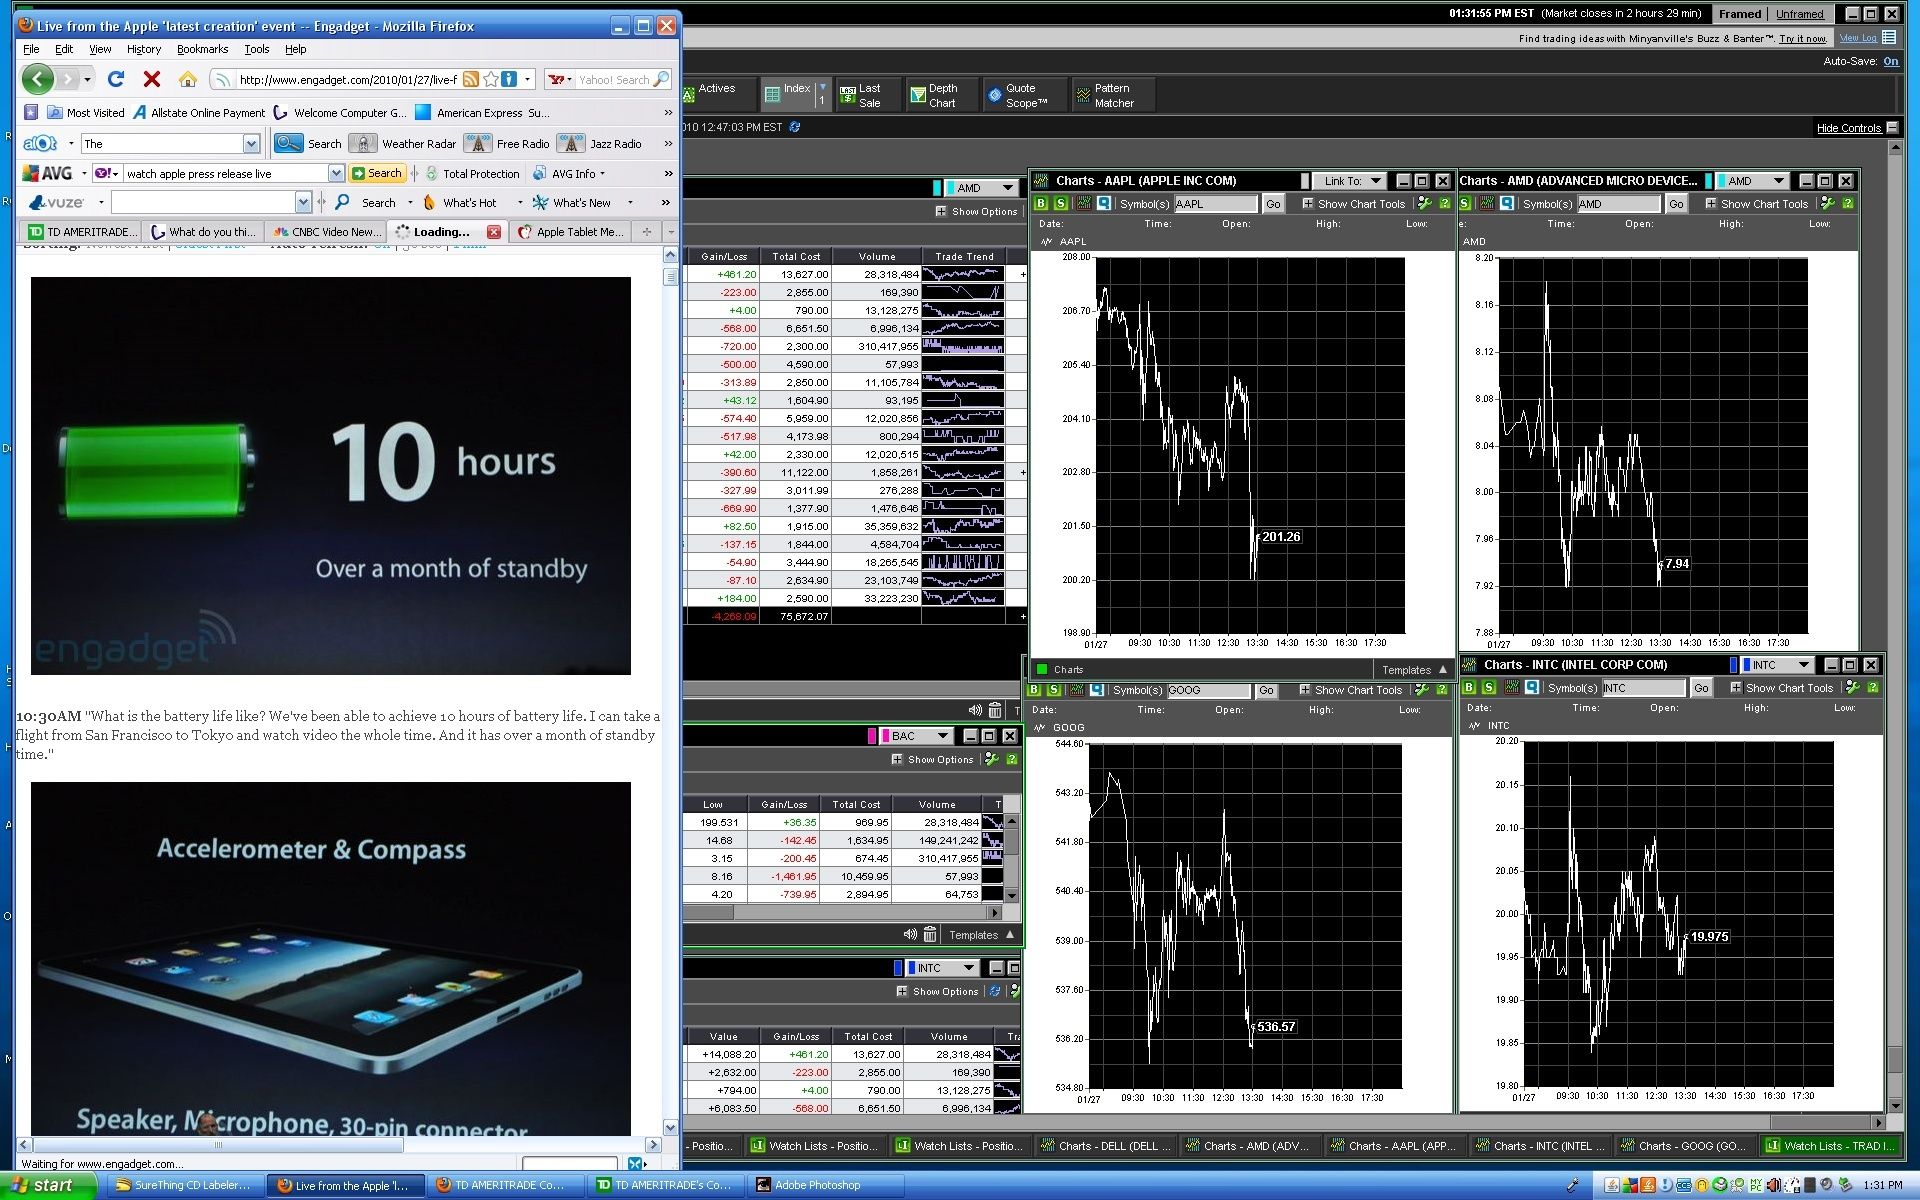Viewport: 1920px width, 1200px height.
Task: Switch to Apple Tablet Me... tab
Action: (570, 232)
